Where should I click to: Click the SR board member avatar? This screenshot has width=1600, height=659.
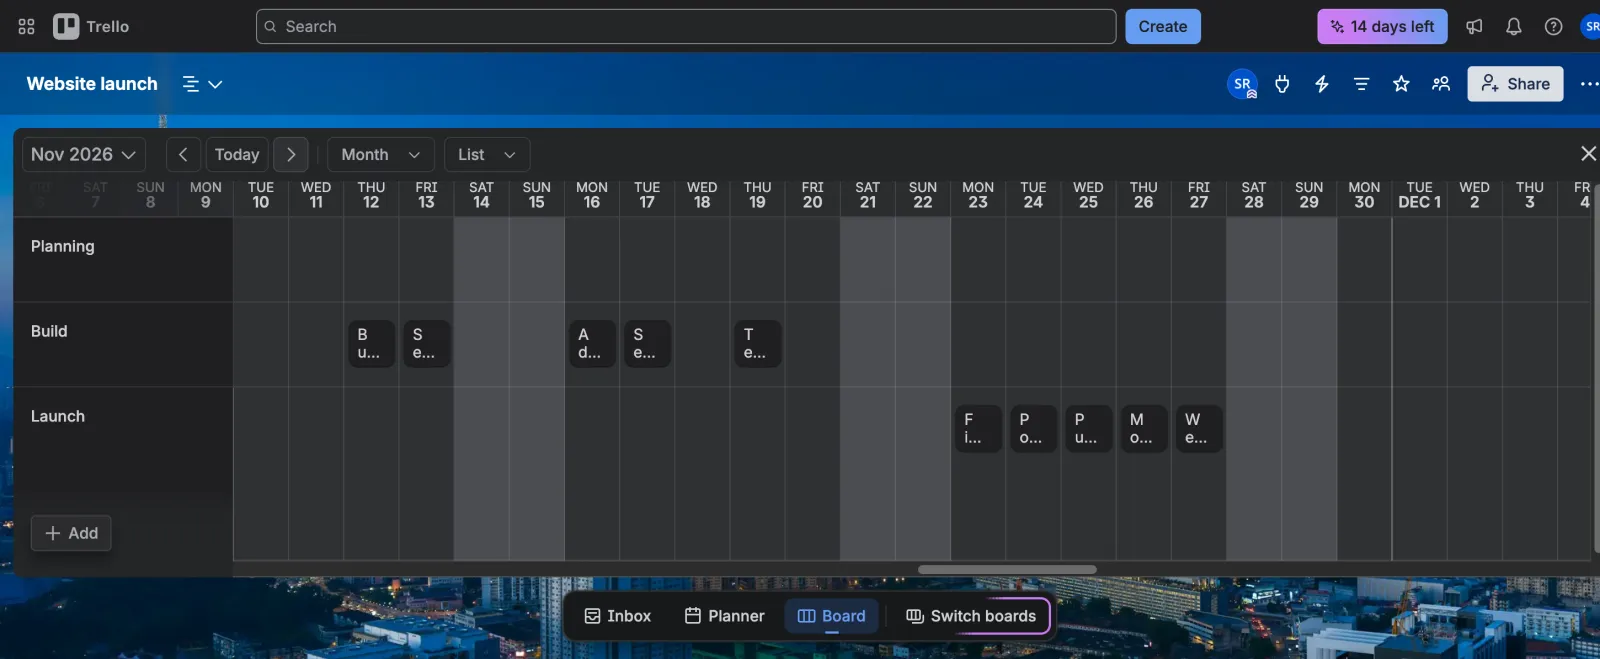1242,84
